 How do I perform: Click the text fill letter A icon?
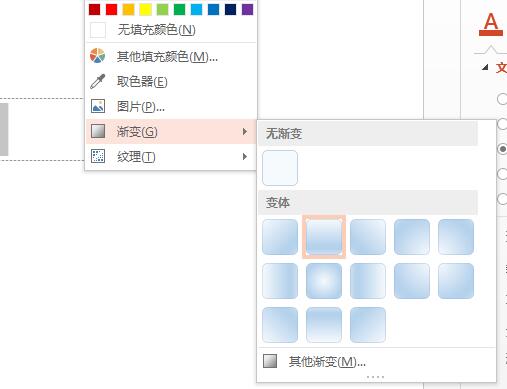coord(491,24)
